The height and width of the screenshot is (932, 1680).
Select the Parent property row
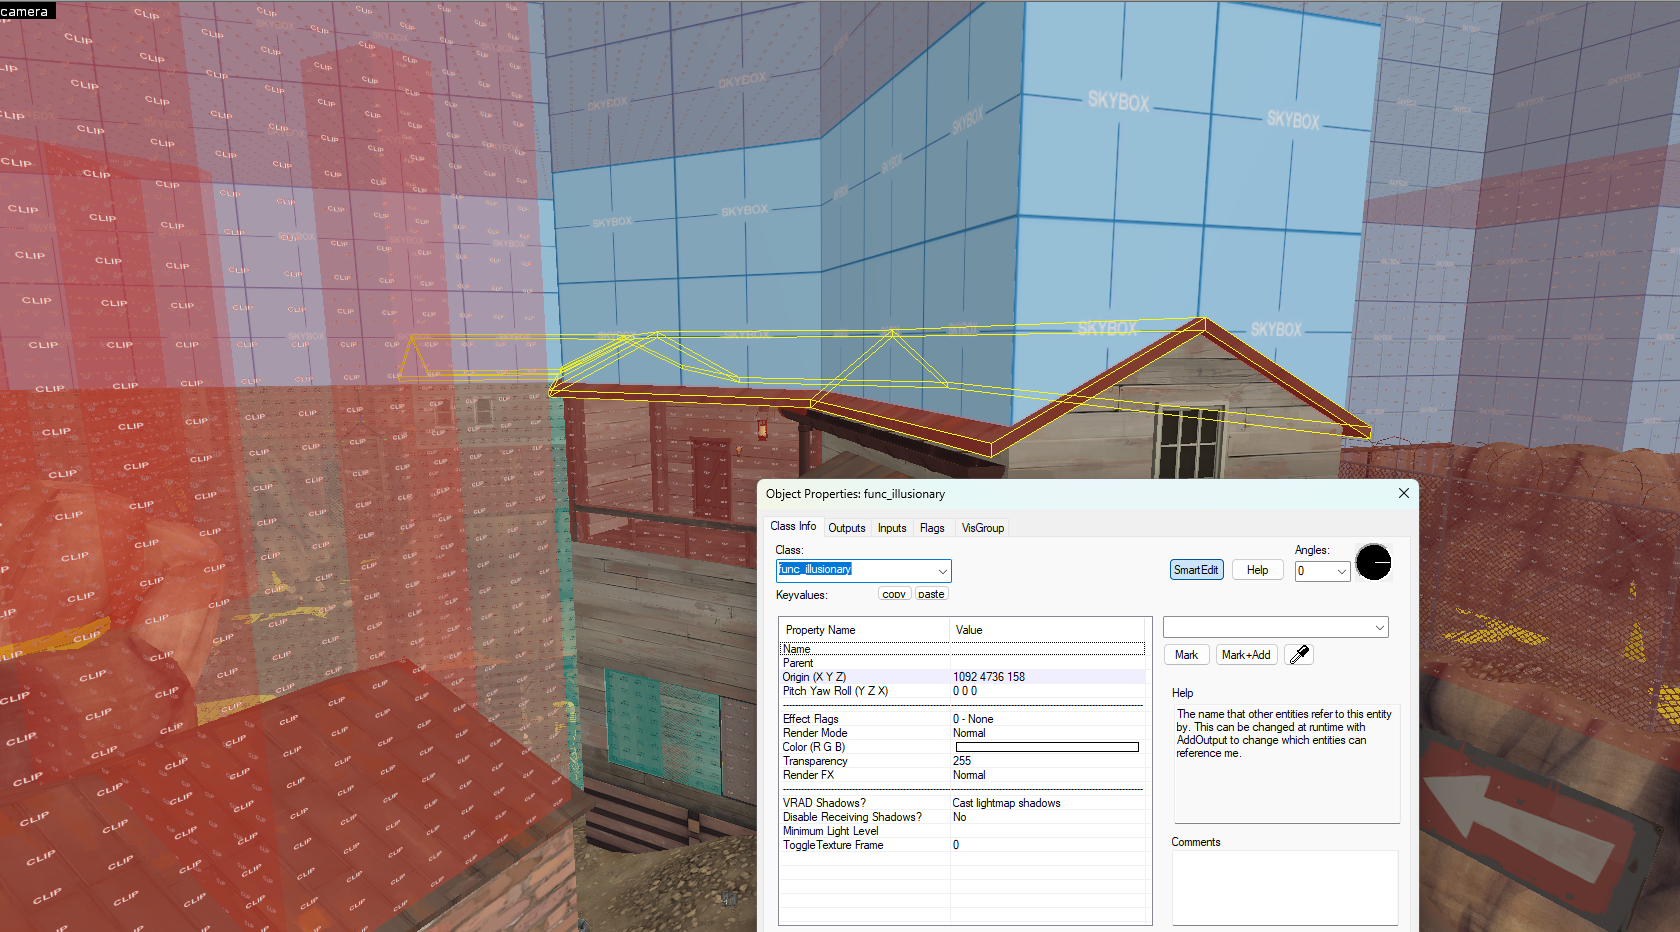coord(962,663)
